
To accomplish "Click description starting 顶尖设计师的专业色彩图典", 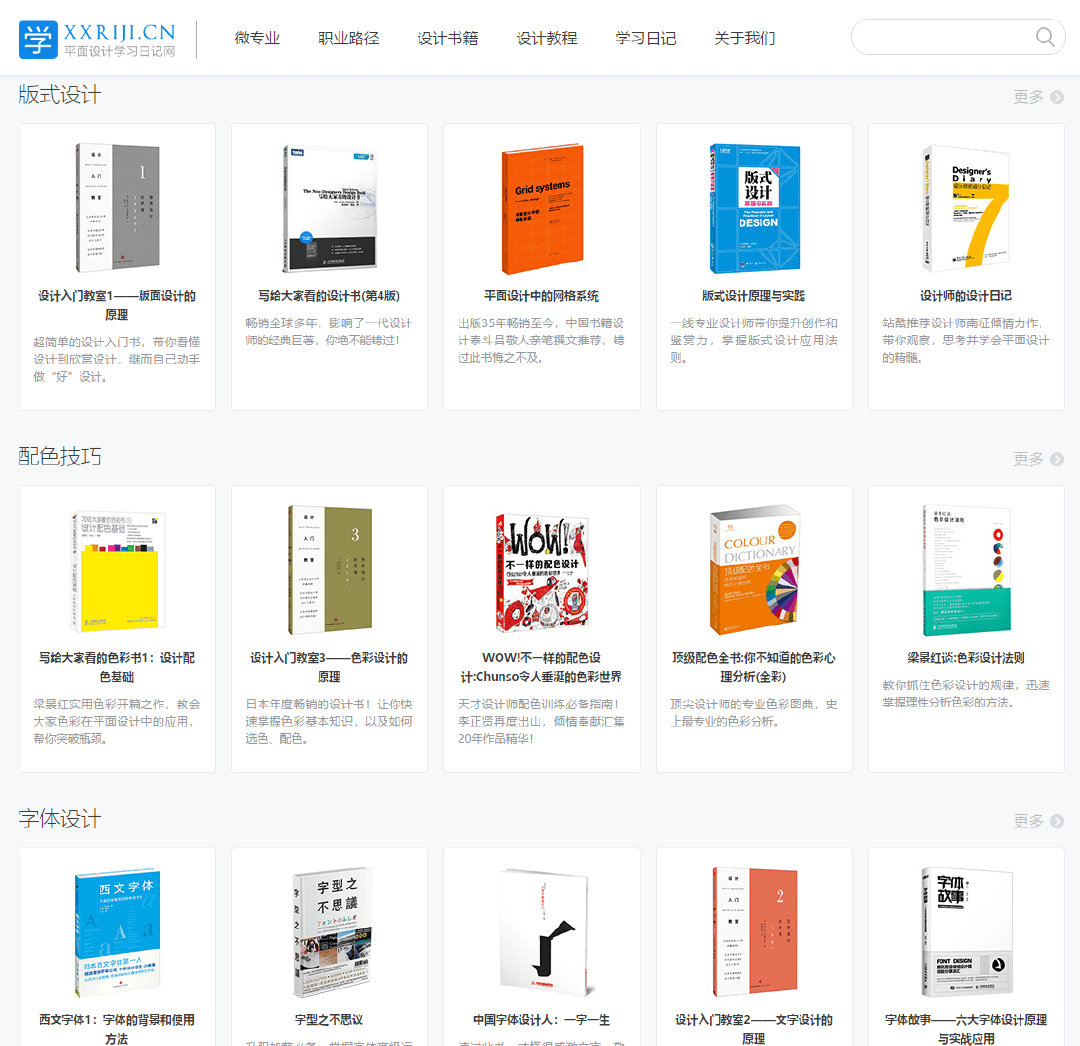I will point(754,713).
